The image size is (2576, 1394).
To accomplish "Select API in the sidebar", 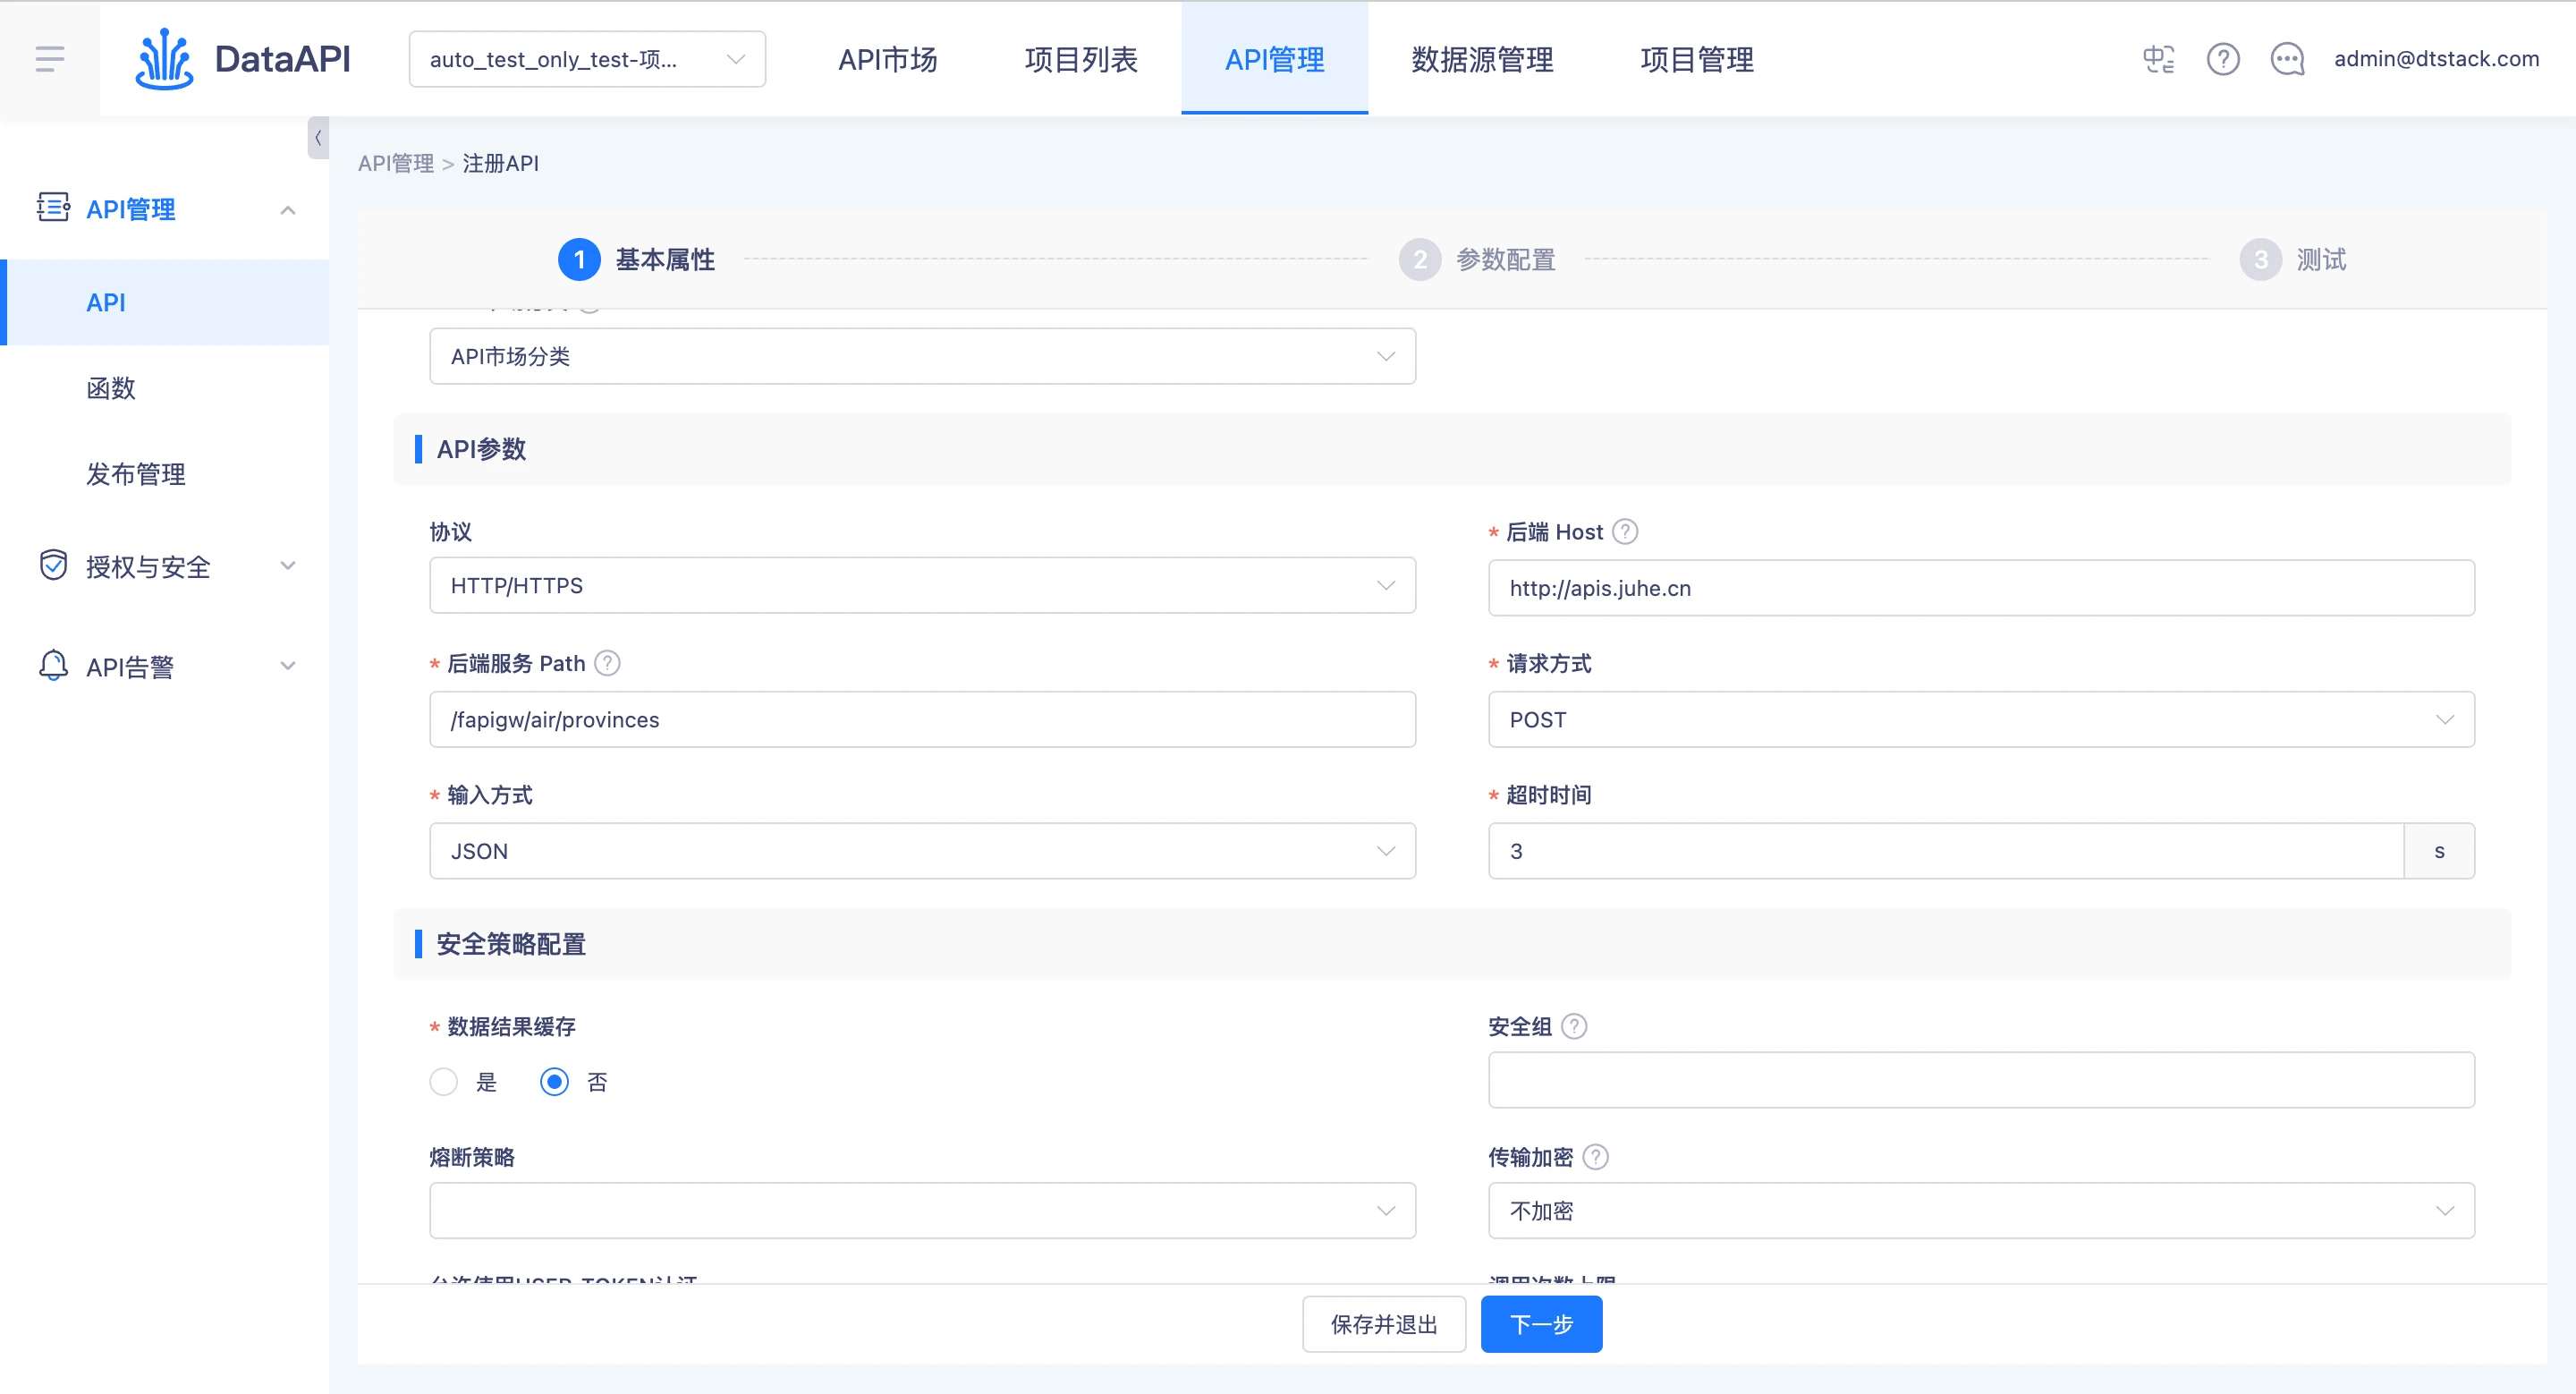I will (x=165, y=302).
